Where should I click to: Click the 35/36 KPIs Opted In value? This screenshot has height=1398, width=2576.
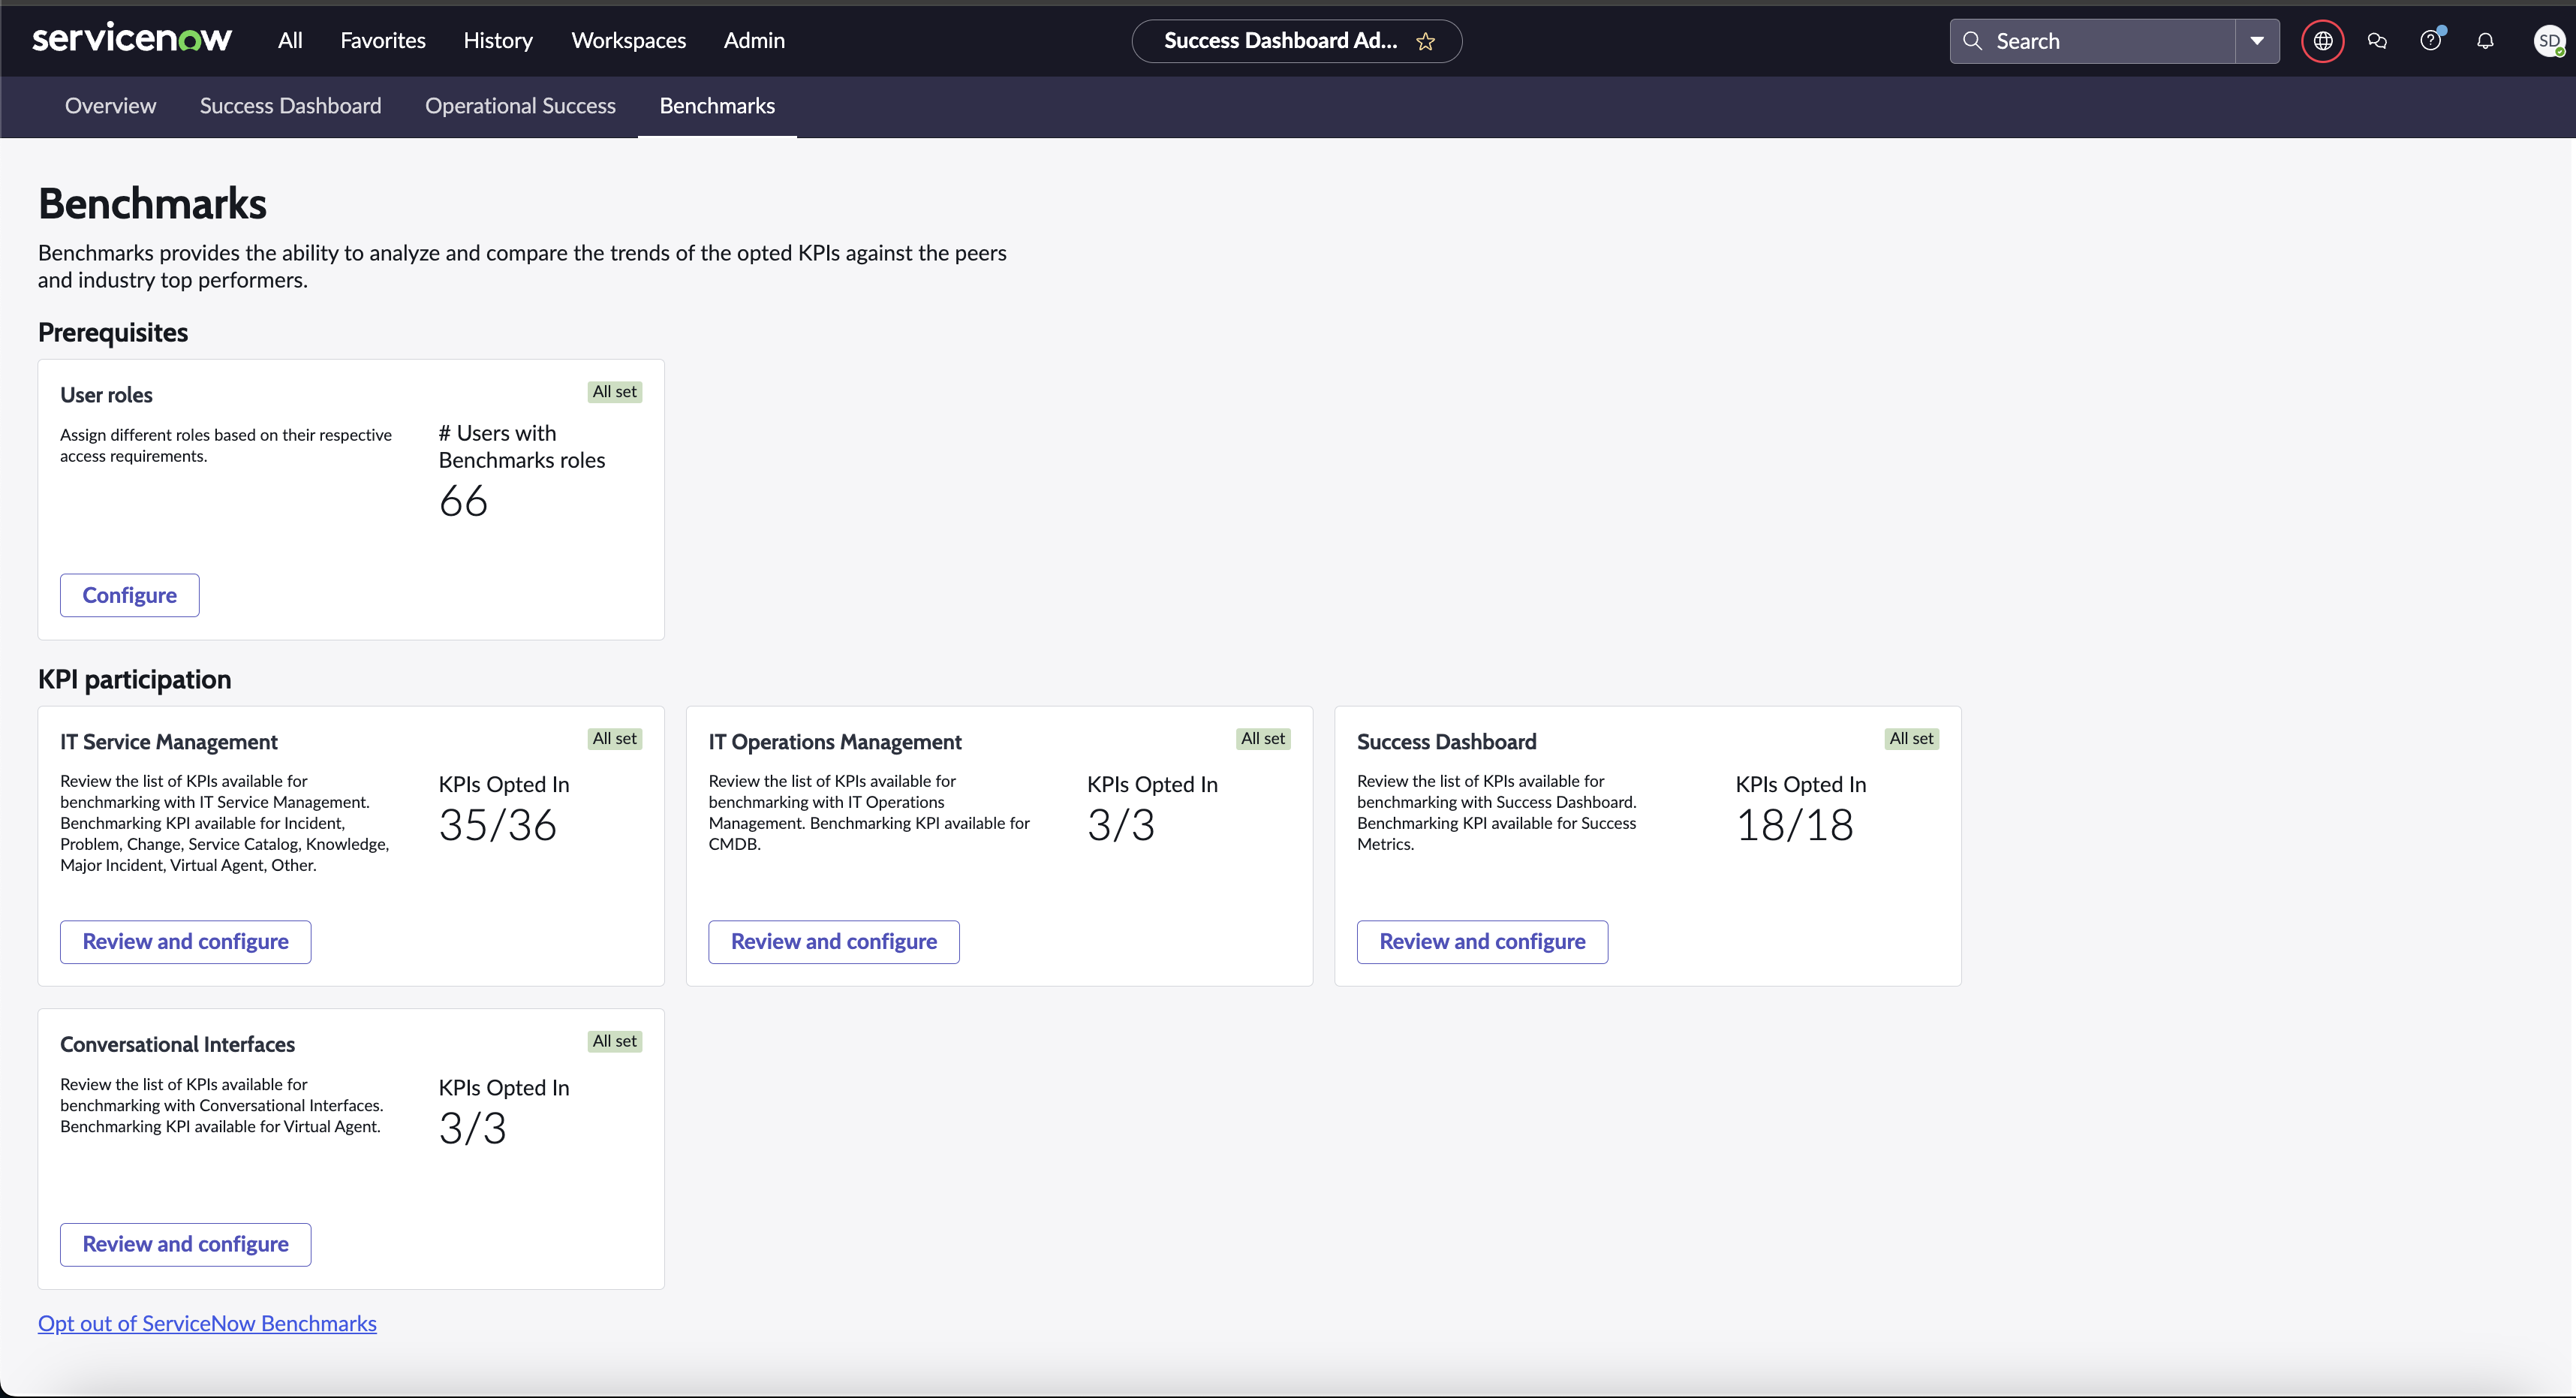[x=497, y=826]
